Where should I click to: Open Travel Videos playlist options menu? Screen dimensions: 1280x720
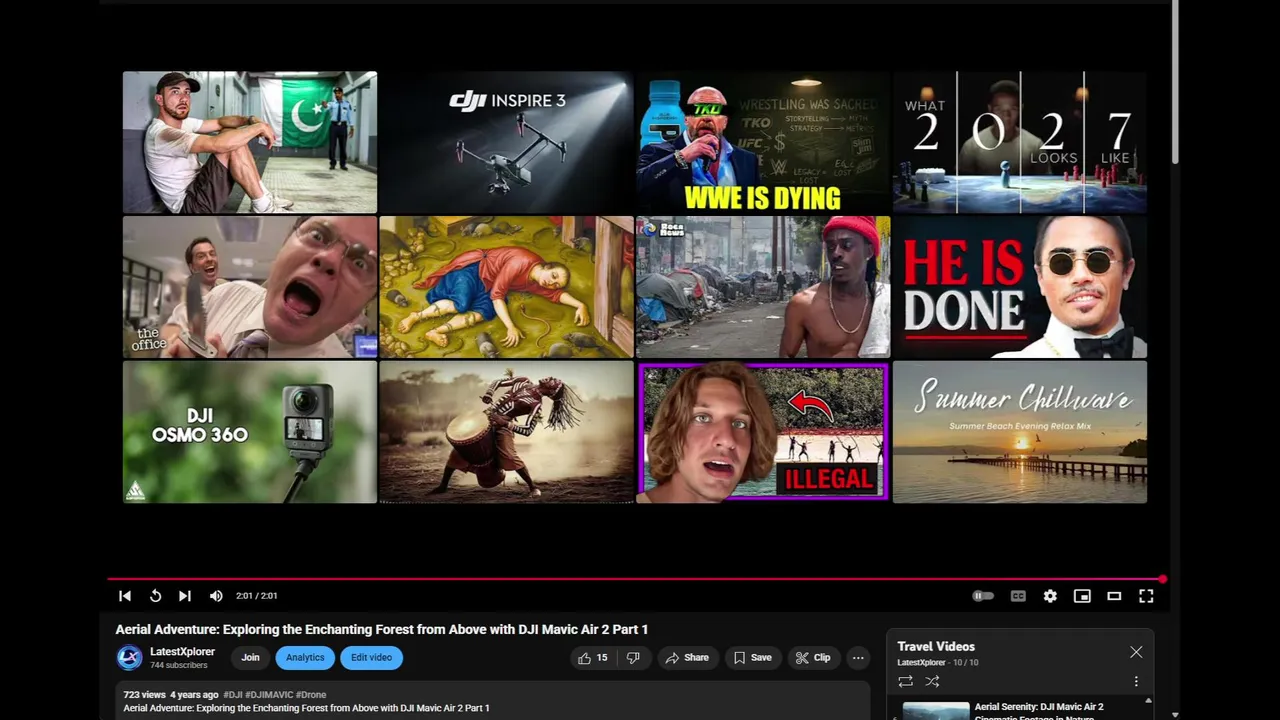coord(1136,681)
